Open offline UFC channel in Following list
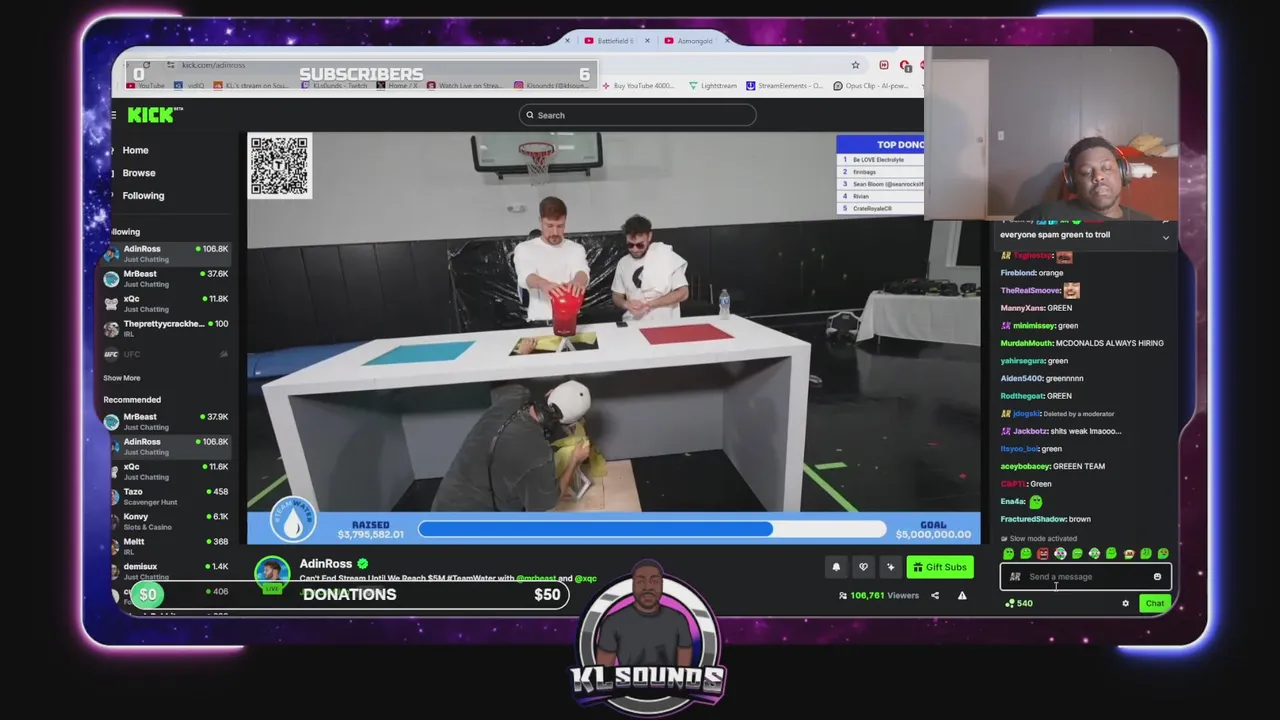Viewport: 1280px width, 720px height. coord(167,354)
